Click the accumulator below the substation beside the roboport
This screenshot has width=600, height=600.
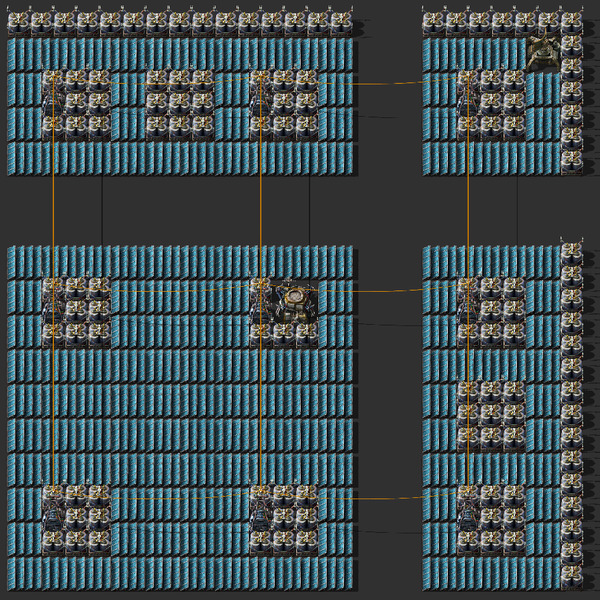[261, 334]
